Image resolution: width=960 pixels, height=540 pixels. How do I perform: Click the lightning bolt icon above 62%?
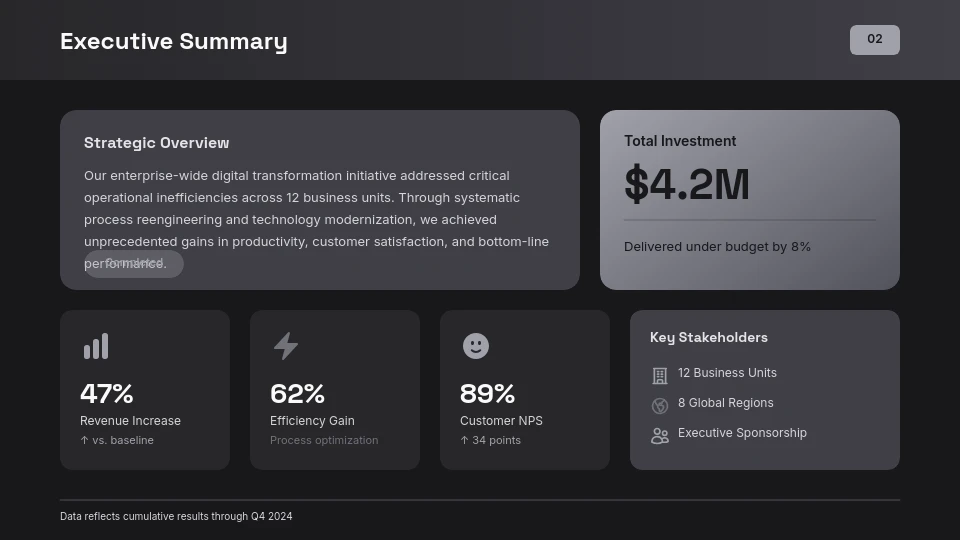tap(286, 346)
